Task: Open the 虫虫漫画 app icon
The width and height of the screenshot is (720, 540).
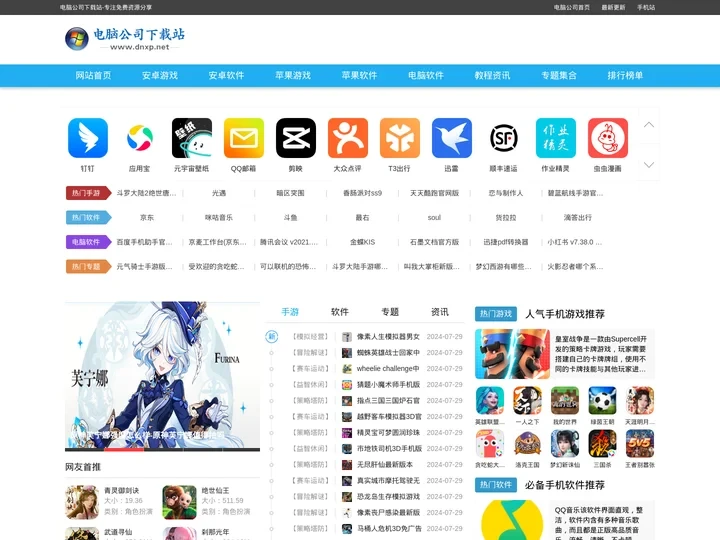Action: [608, 138]
